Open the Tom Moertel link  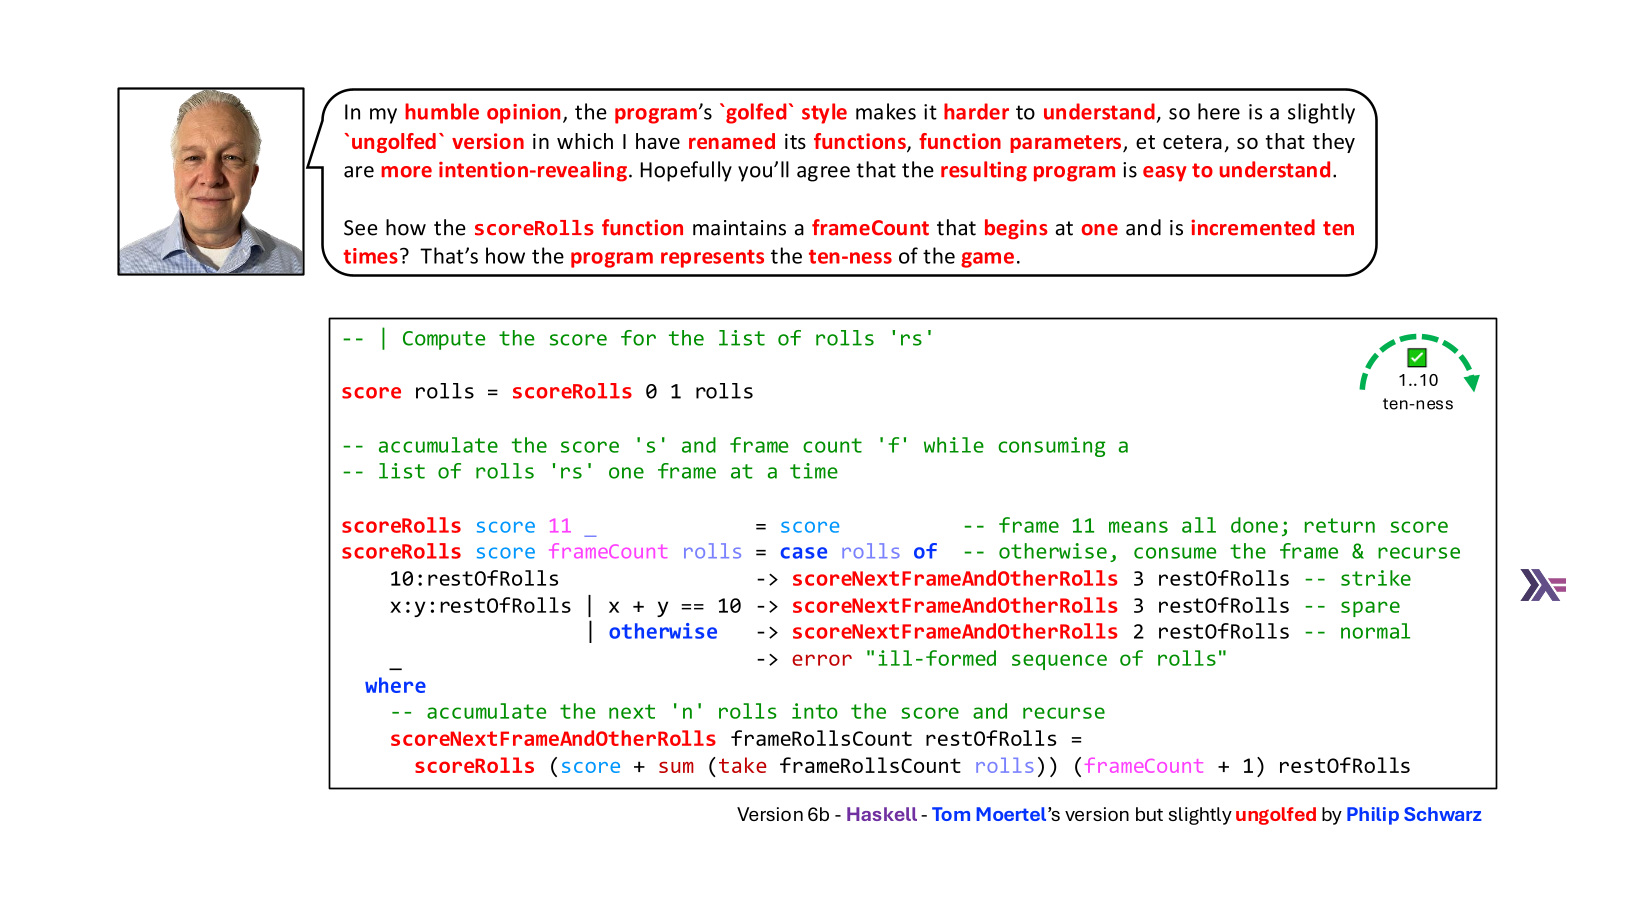click(x=989, y=814)
